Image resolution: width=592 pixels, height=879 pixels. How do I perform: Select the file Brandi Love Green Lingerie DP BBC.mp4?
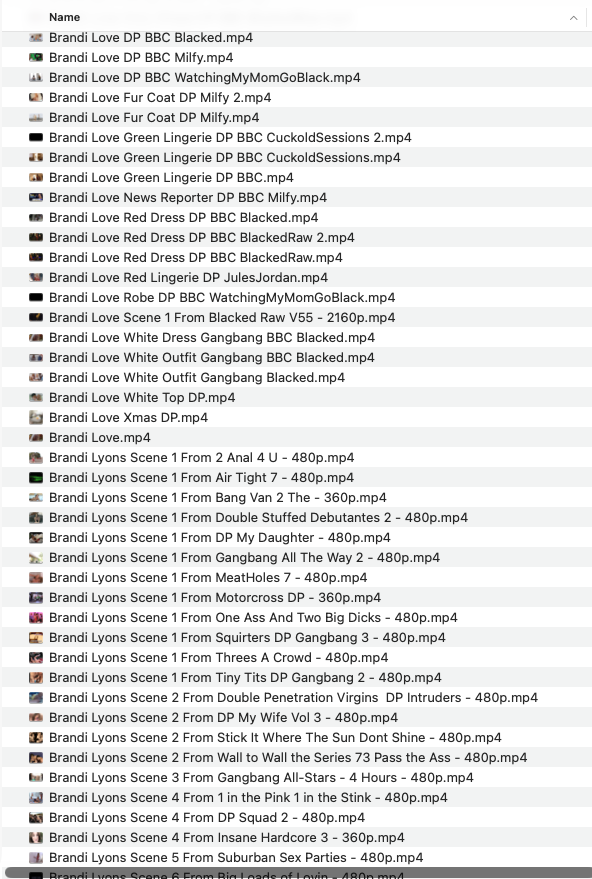[171, 178]
